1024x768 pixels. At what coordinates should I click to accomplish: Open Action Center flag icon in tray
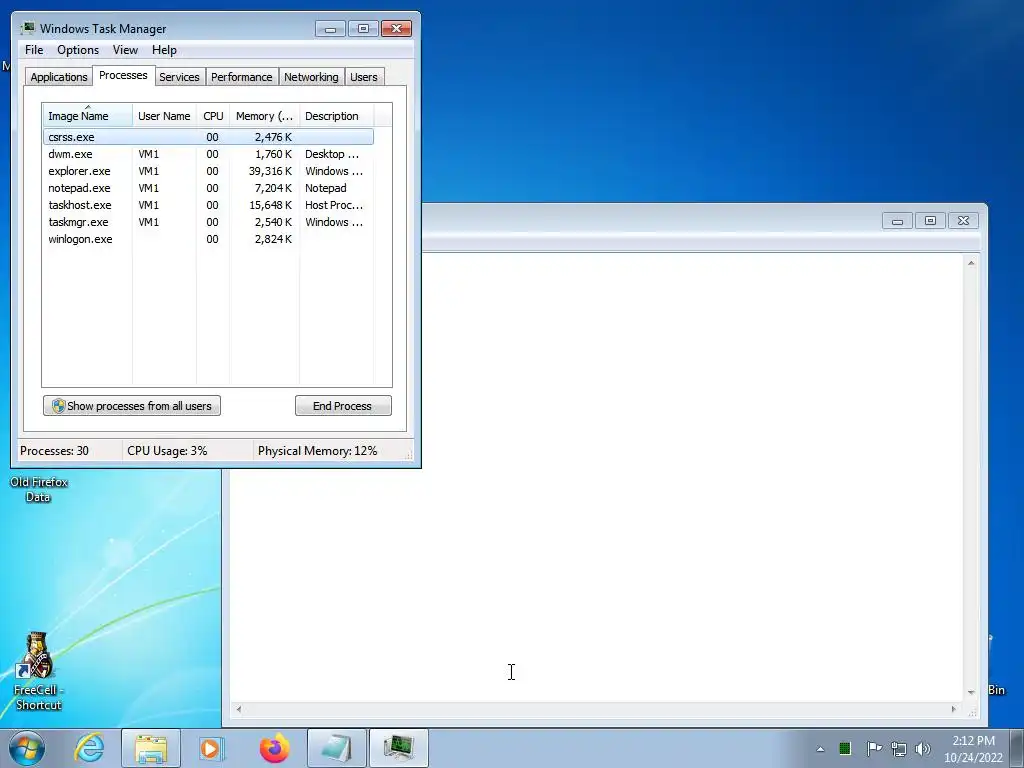874,748
